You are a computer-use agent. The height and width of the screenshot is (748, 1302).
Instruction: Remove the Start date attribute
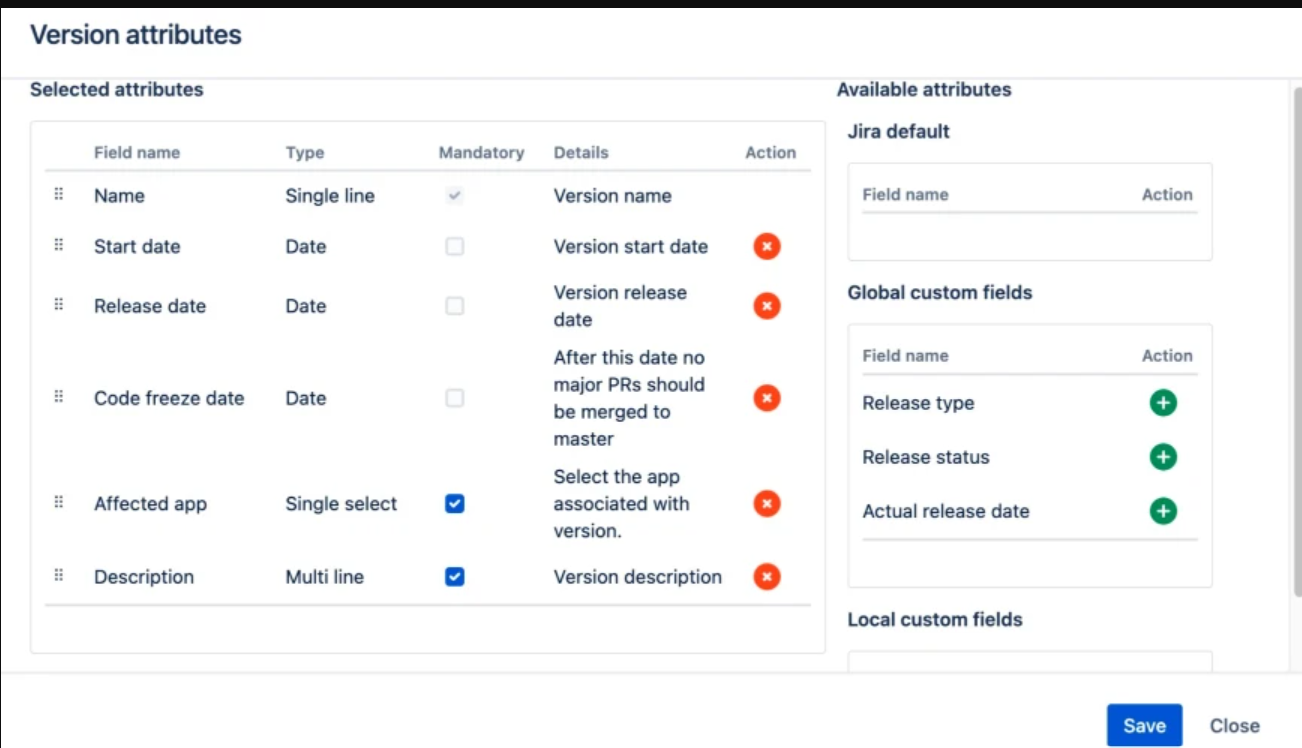(x=767, y=246)
